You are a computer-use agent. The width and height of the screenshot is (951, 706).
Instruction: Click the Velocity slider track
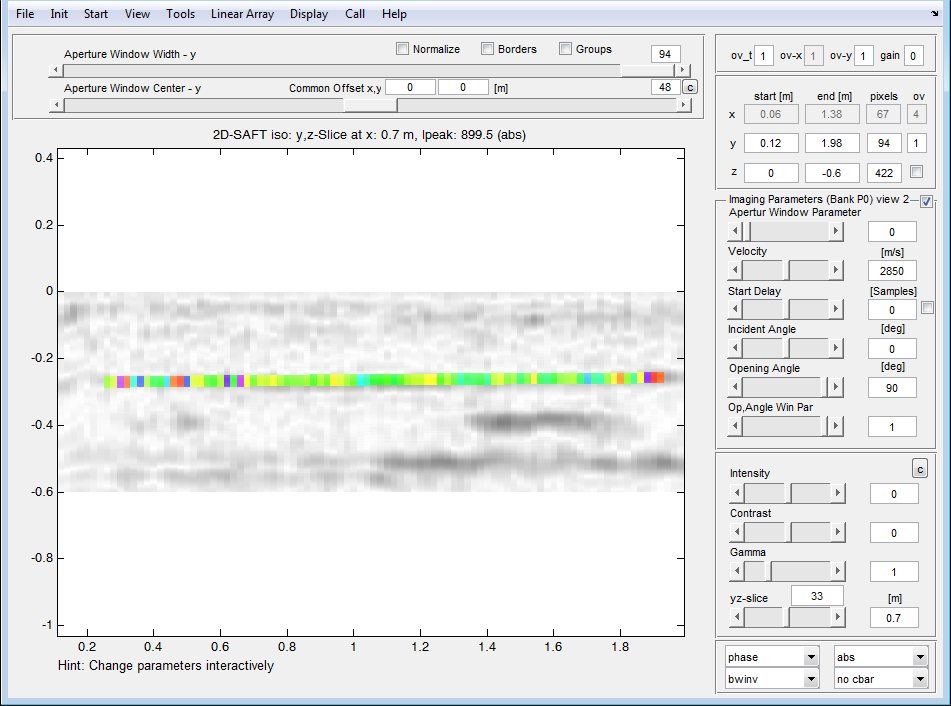pos(785,270)
